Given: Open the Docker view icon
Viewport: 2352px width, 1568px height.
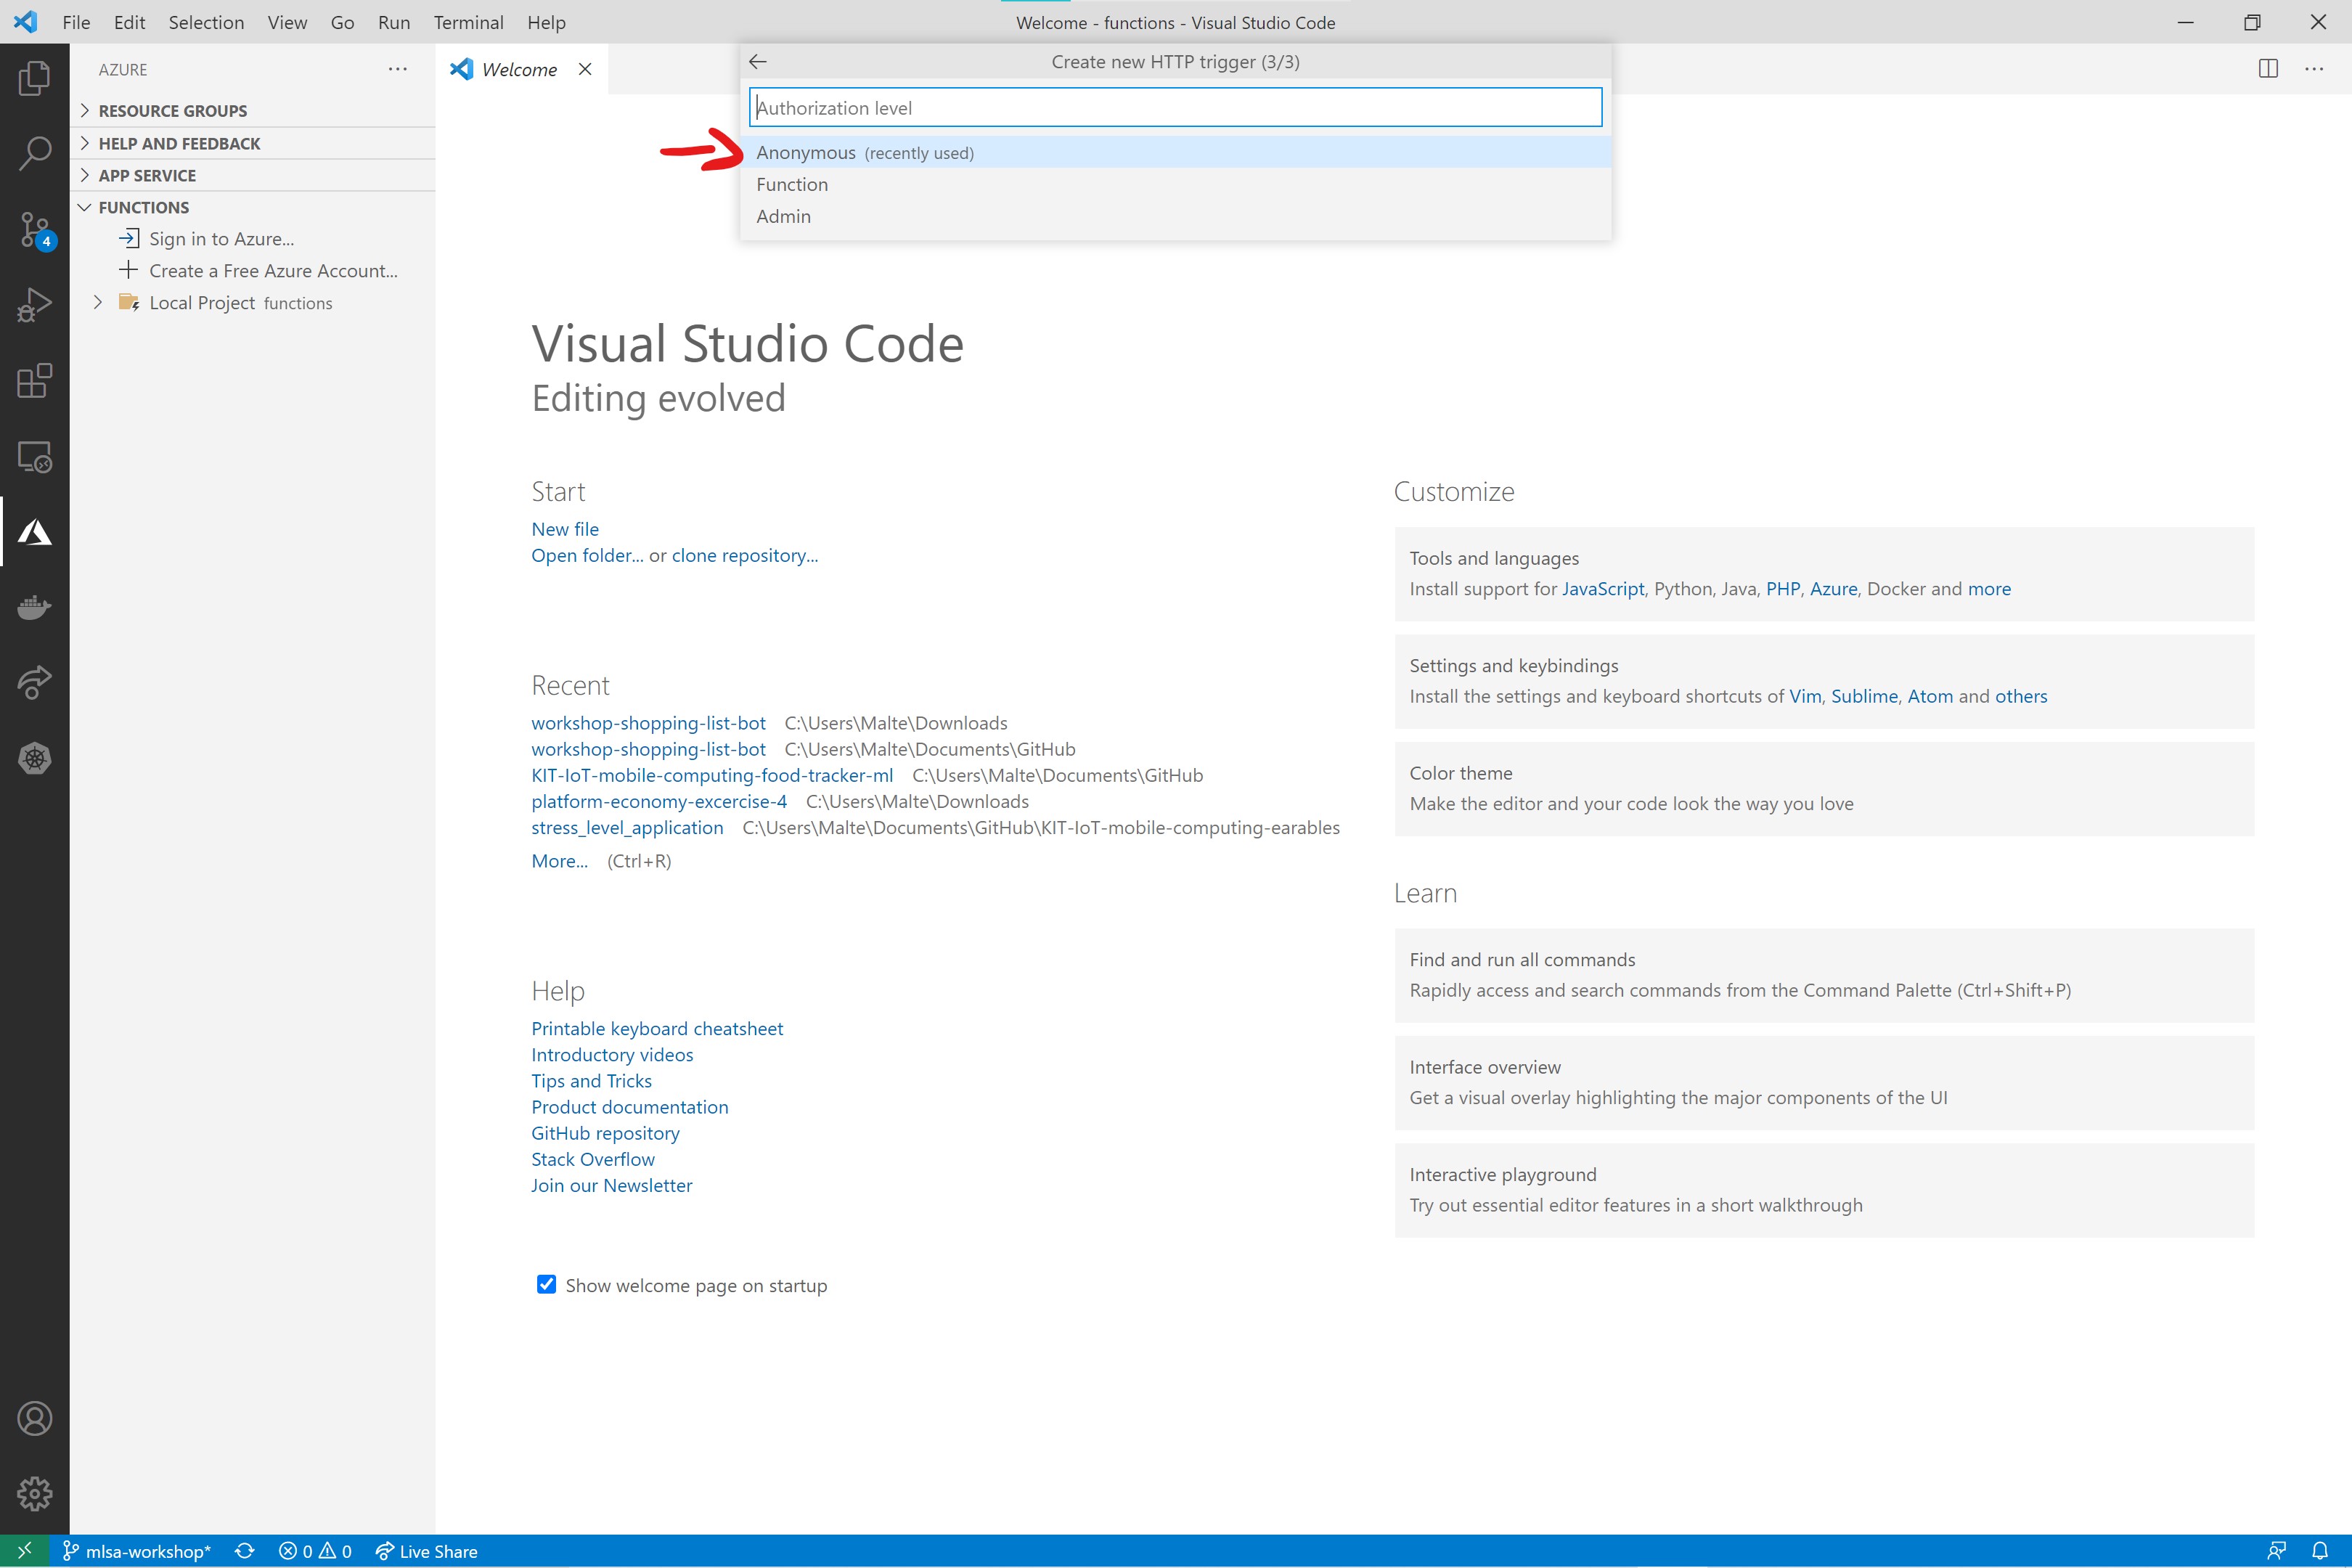Looking at the screenshot, I should (34, 607).
